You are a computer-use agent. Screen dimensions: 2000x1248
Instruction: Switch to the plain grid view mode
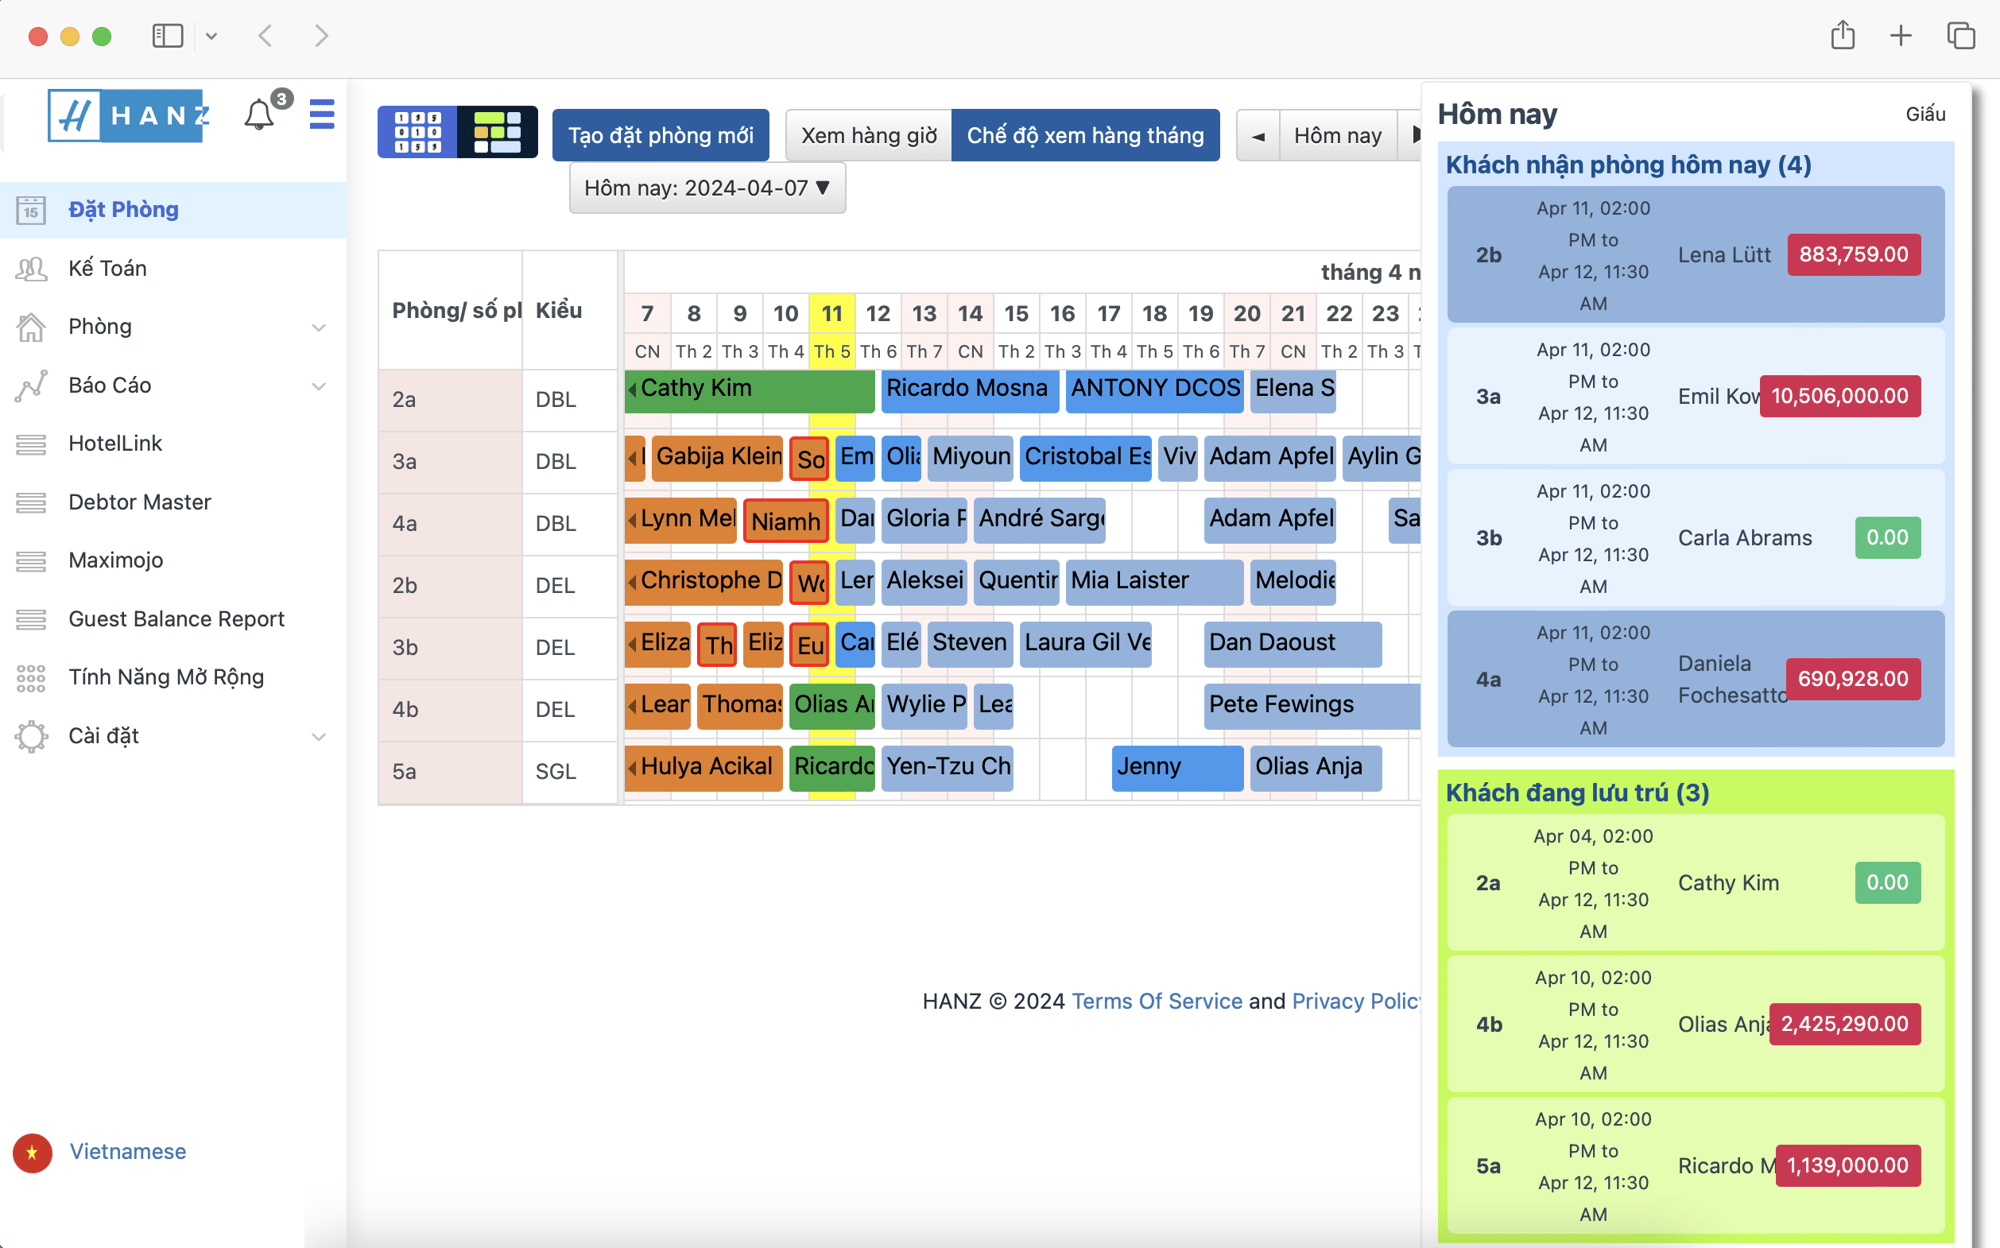pos(417,131)
